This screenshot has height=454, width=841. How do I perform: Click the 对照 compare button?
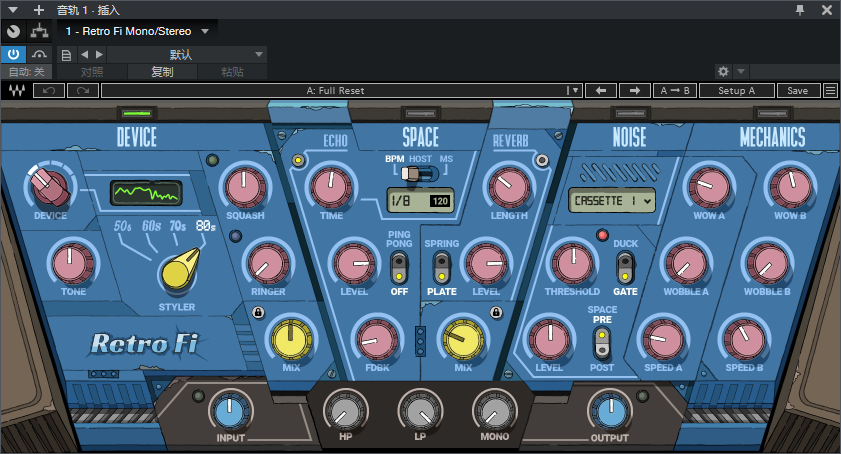[92, 71]
